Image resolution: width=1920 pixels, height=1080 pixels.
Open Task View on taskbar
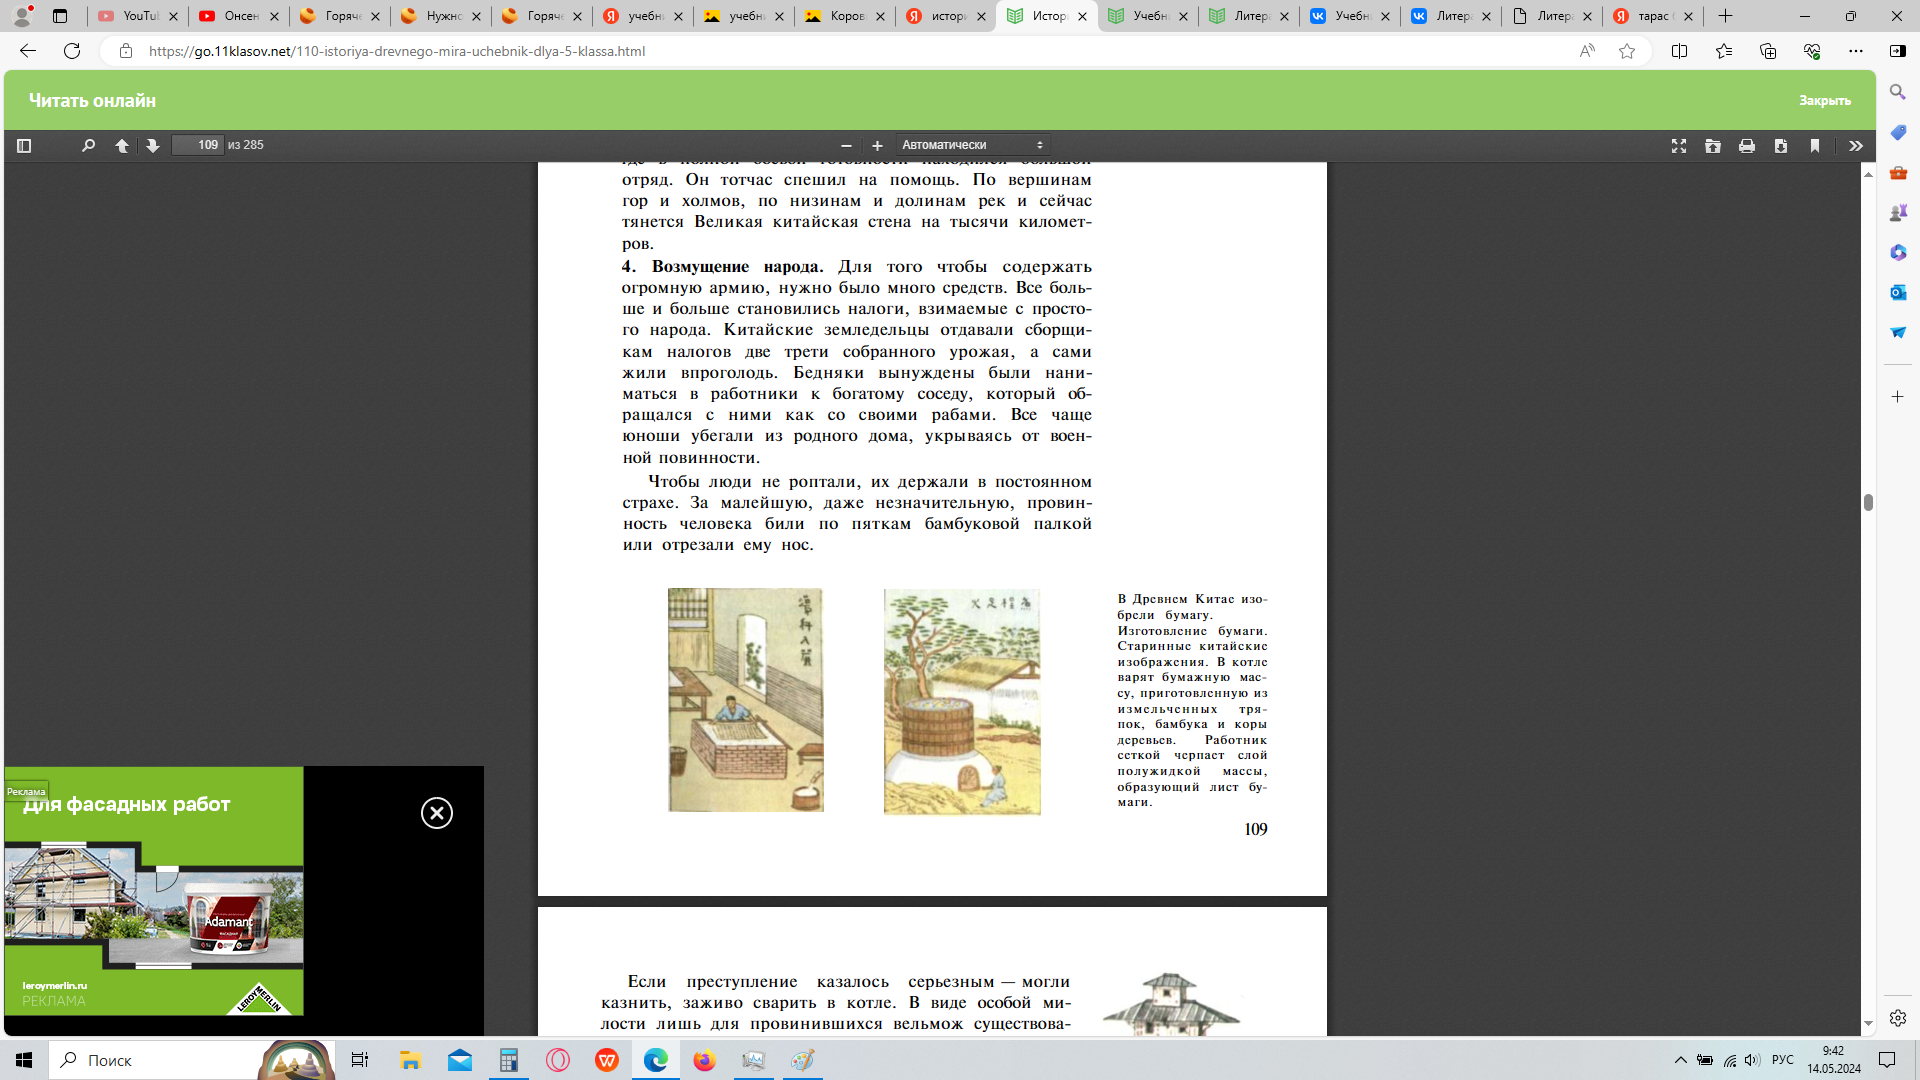[x=360, y=1060]
